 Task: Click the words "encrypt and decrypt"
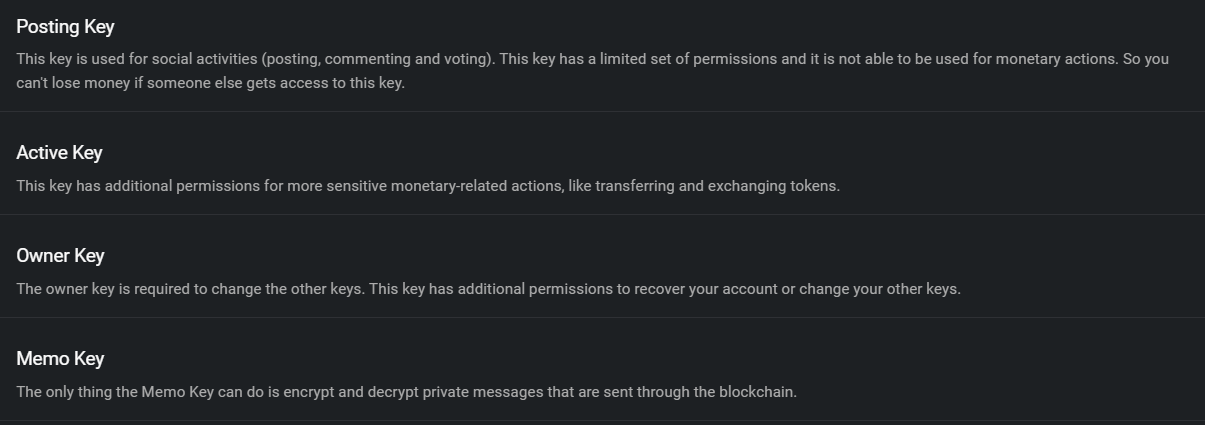[351, 392]
